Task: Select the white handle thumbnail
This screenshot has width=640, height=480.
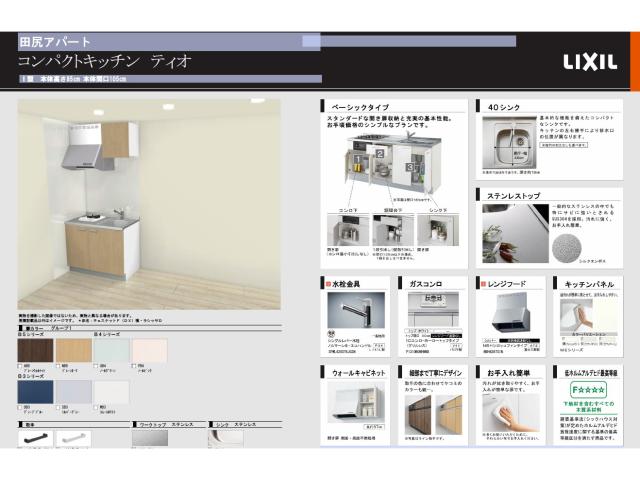Action: point(73,439)
